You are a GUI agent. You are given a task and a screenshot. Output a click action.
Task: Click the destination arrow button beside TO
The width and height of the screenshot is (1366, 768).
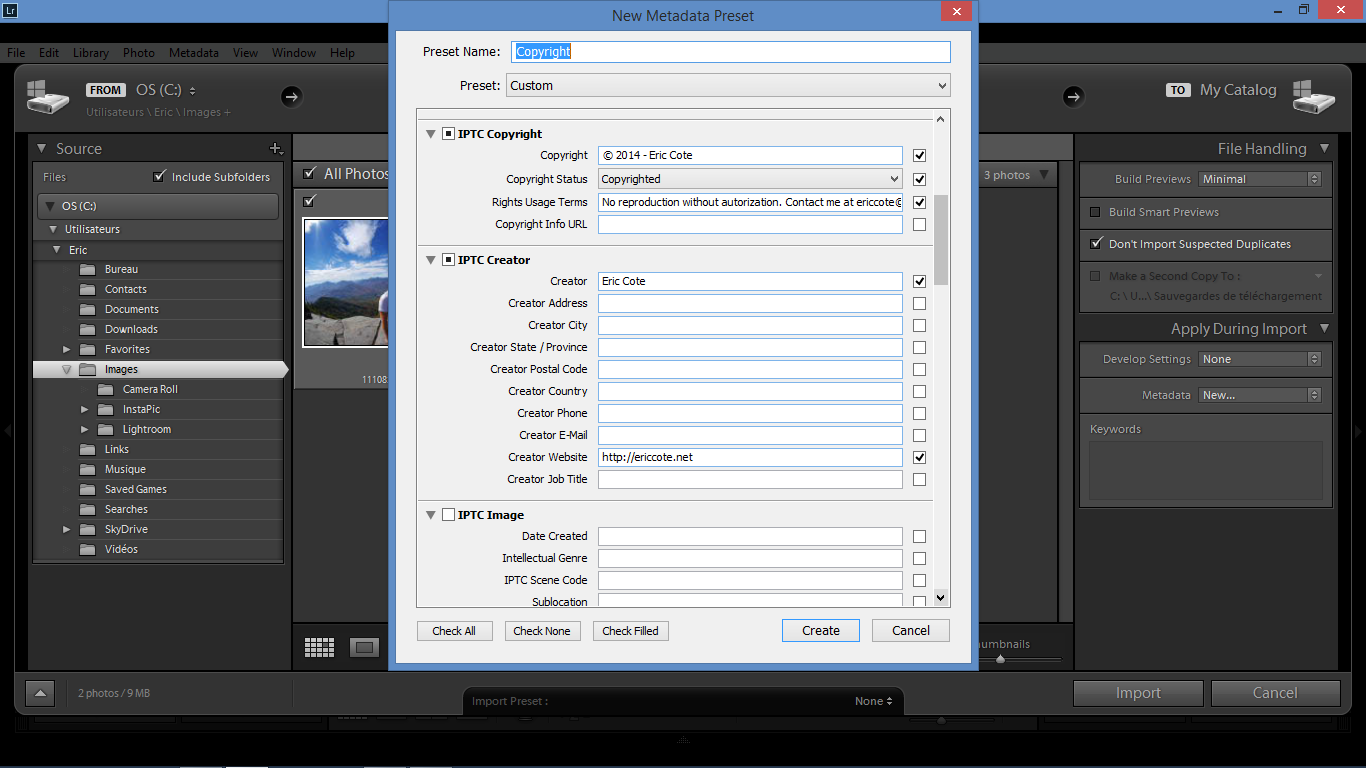pos(1073,96)
